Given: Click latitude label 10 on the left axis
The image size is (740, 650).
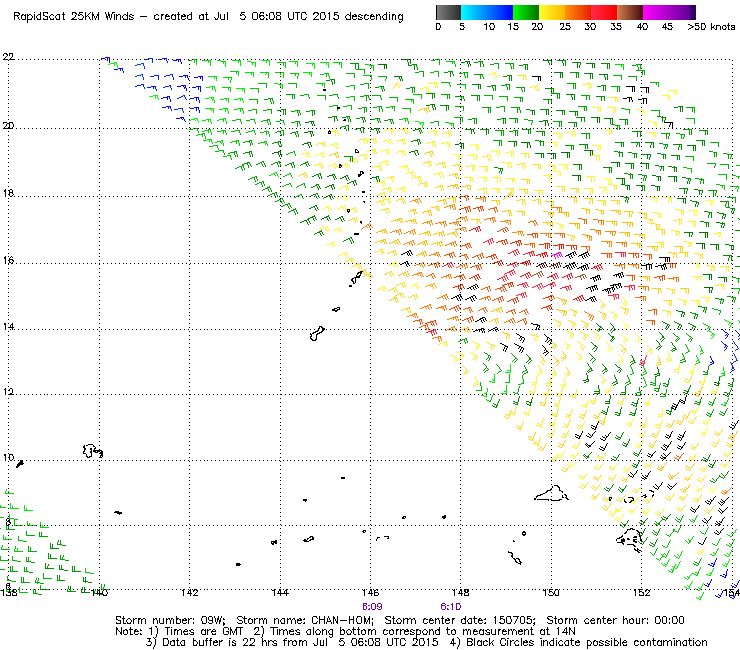Looking at the screenshot, I should point(8,458).
